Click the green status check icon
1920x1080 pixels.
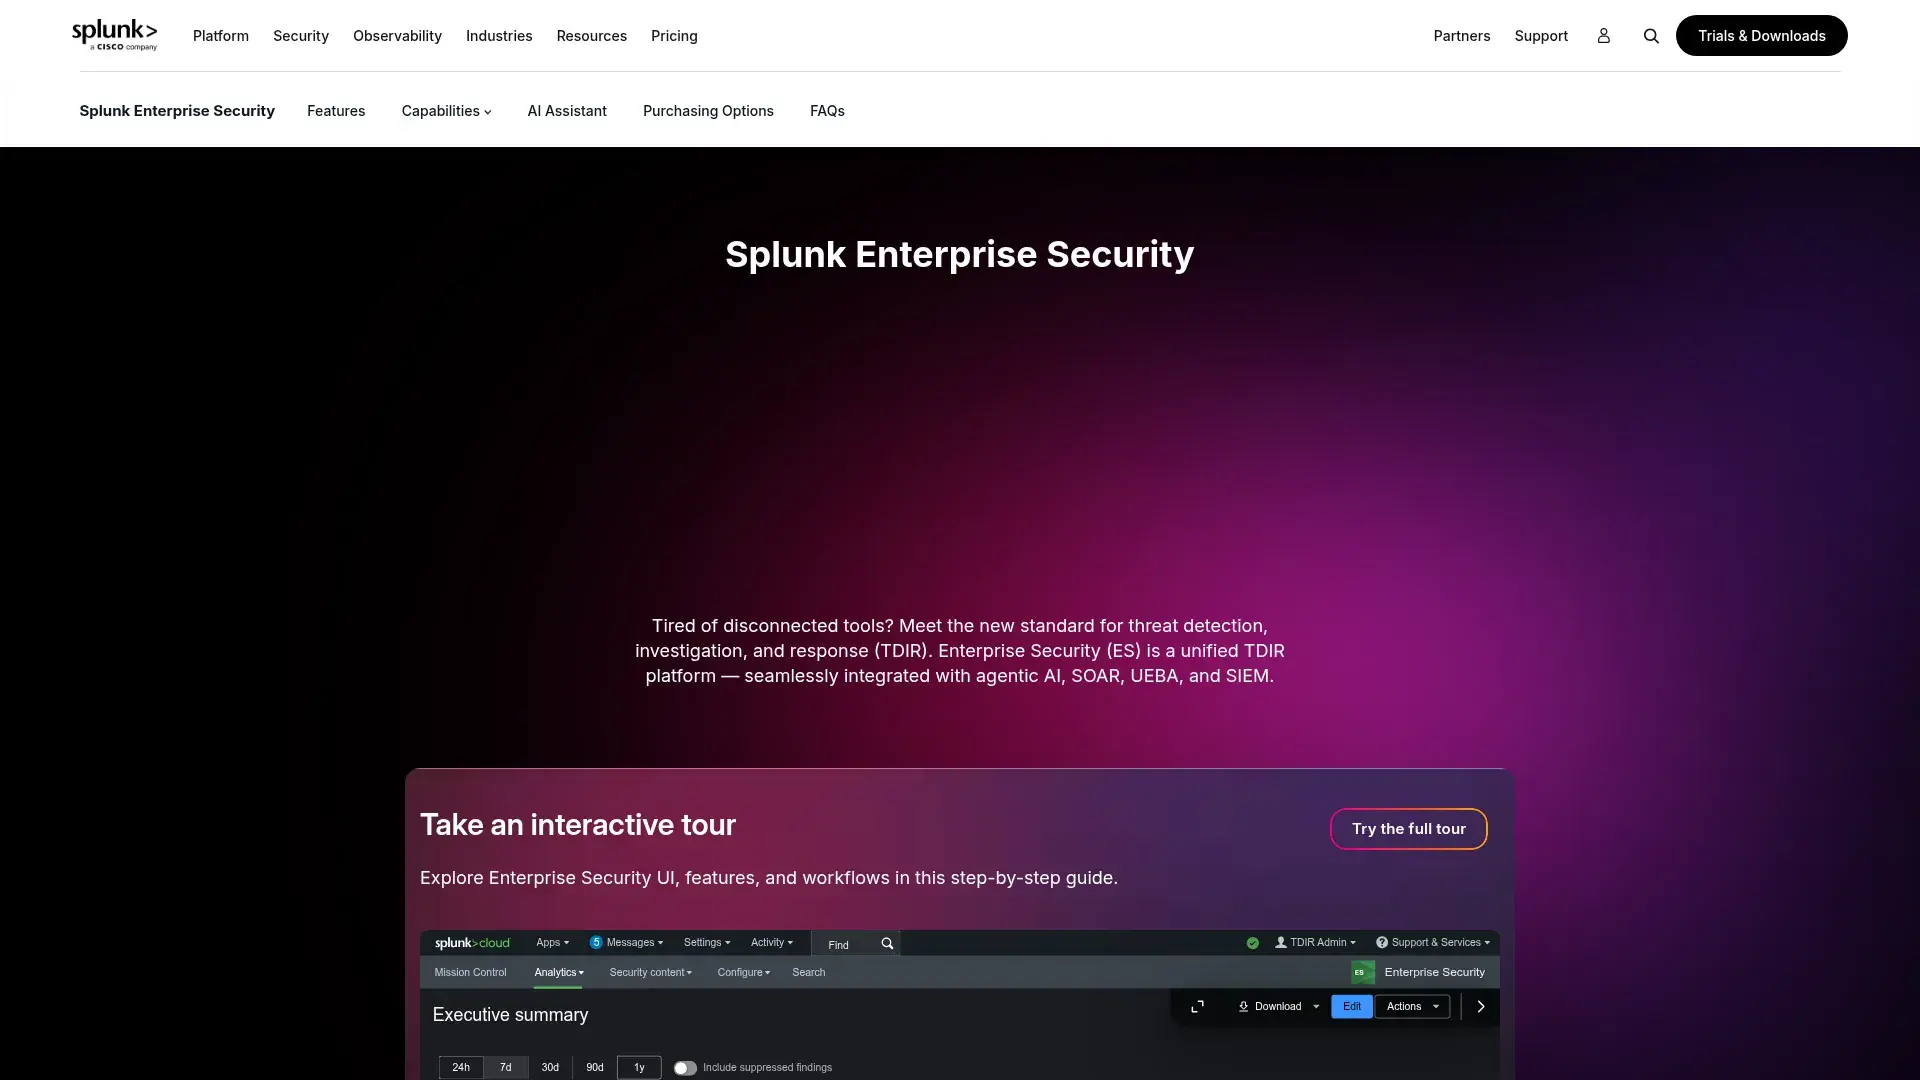[1252, 943]
